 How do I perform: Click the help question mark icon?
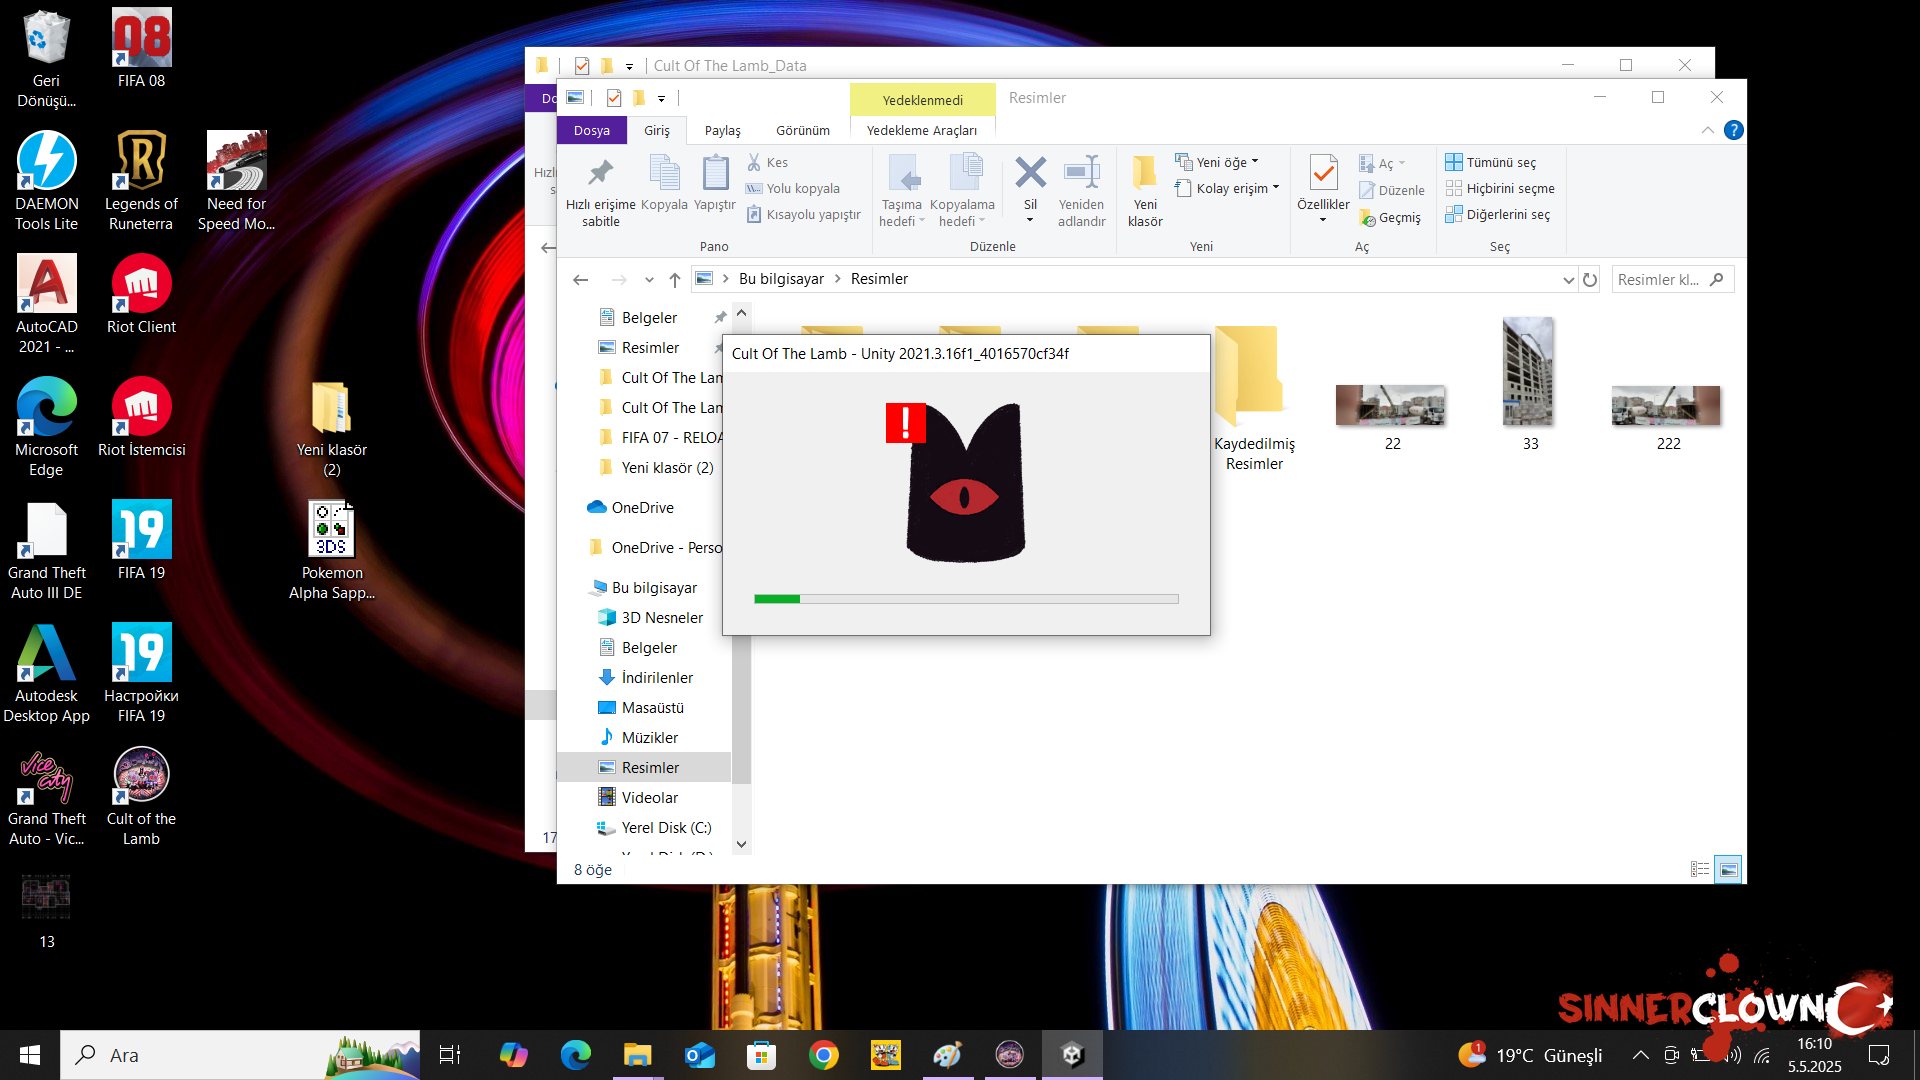pyautogui.click(x=1734, y=130)
